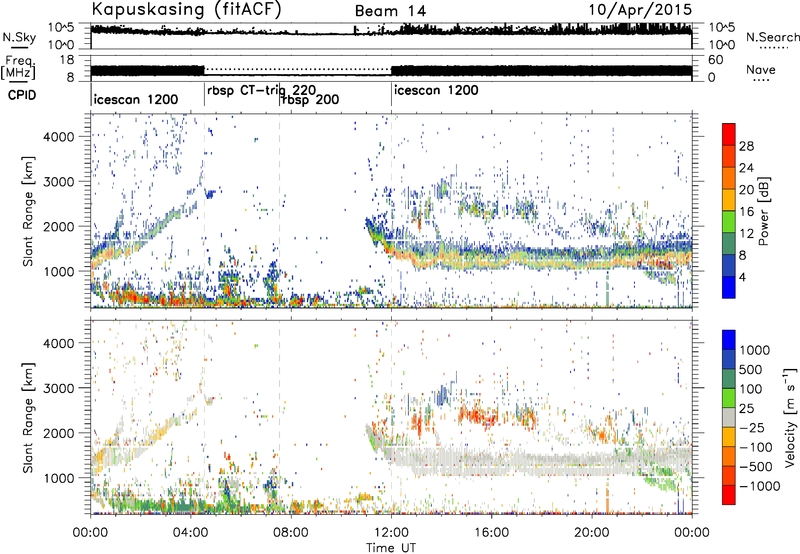Click the '12:00' time axis tick label
This screenshot has height=554, width=800.
pyautogui.click(x=391, y=533)
